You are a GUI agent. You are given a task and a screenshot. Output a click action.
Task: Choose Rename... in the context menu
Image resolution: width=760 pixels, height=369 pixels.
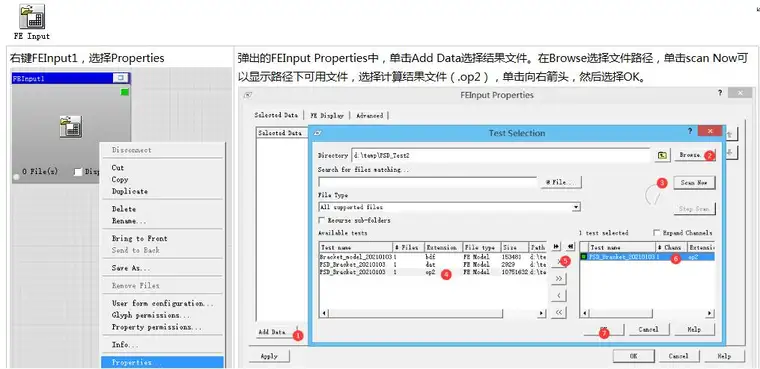[x=163, y=221]
